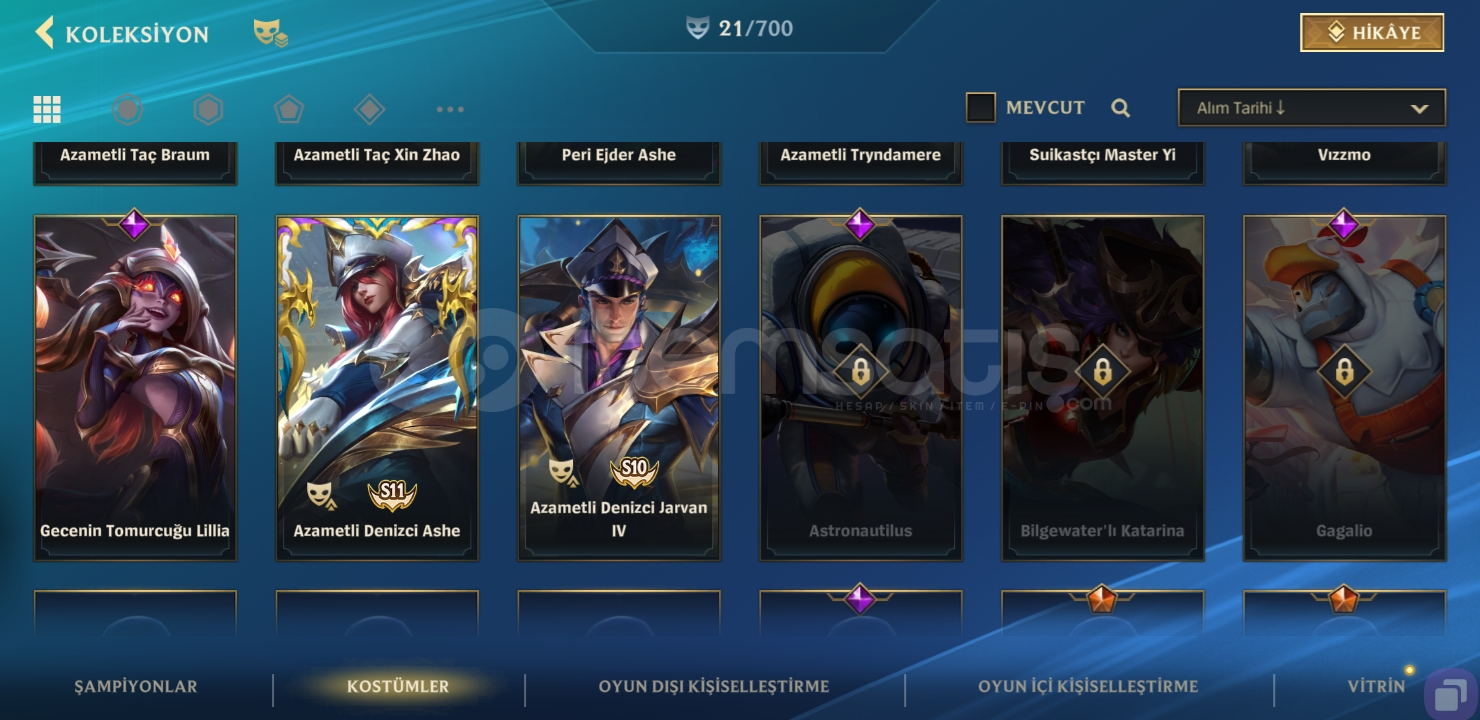Filter by the diamond rarity icon
The width and height of the screenshot is (1480, 720).
(370, 109)
